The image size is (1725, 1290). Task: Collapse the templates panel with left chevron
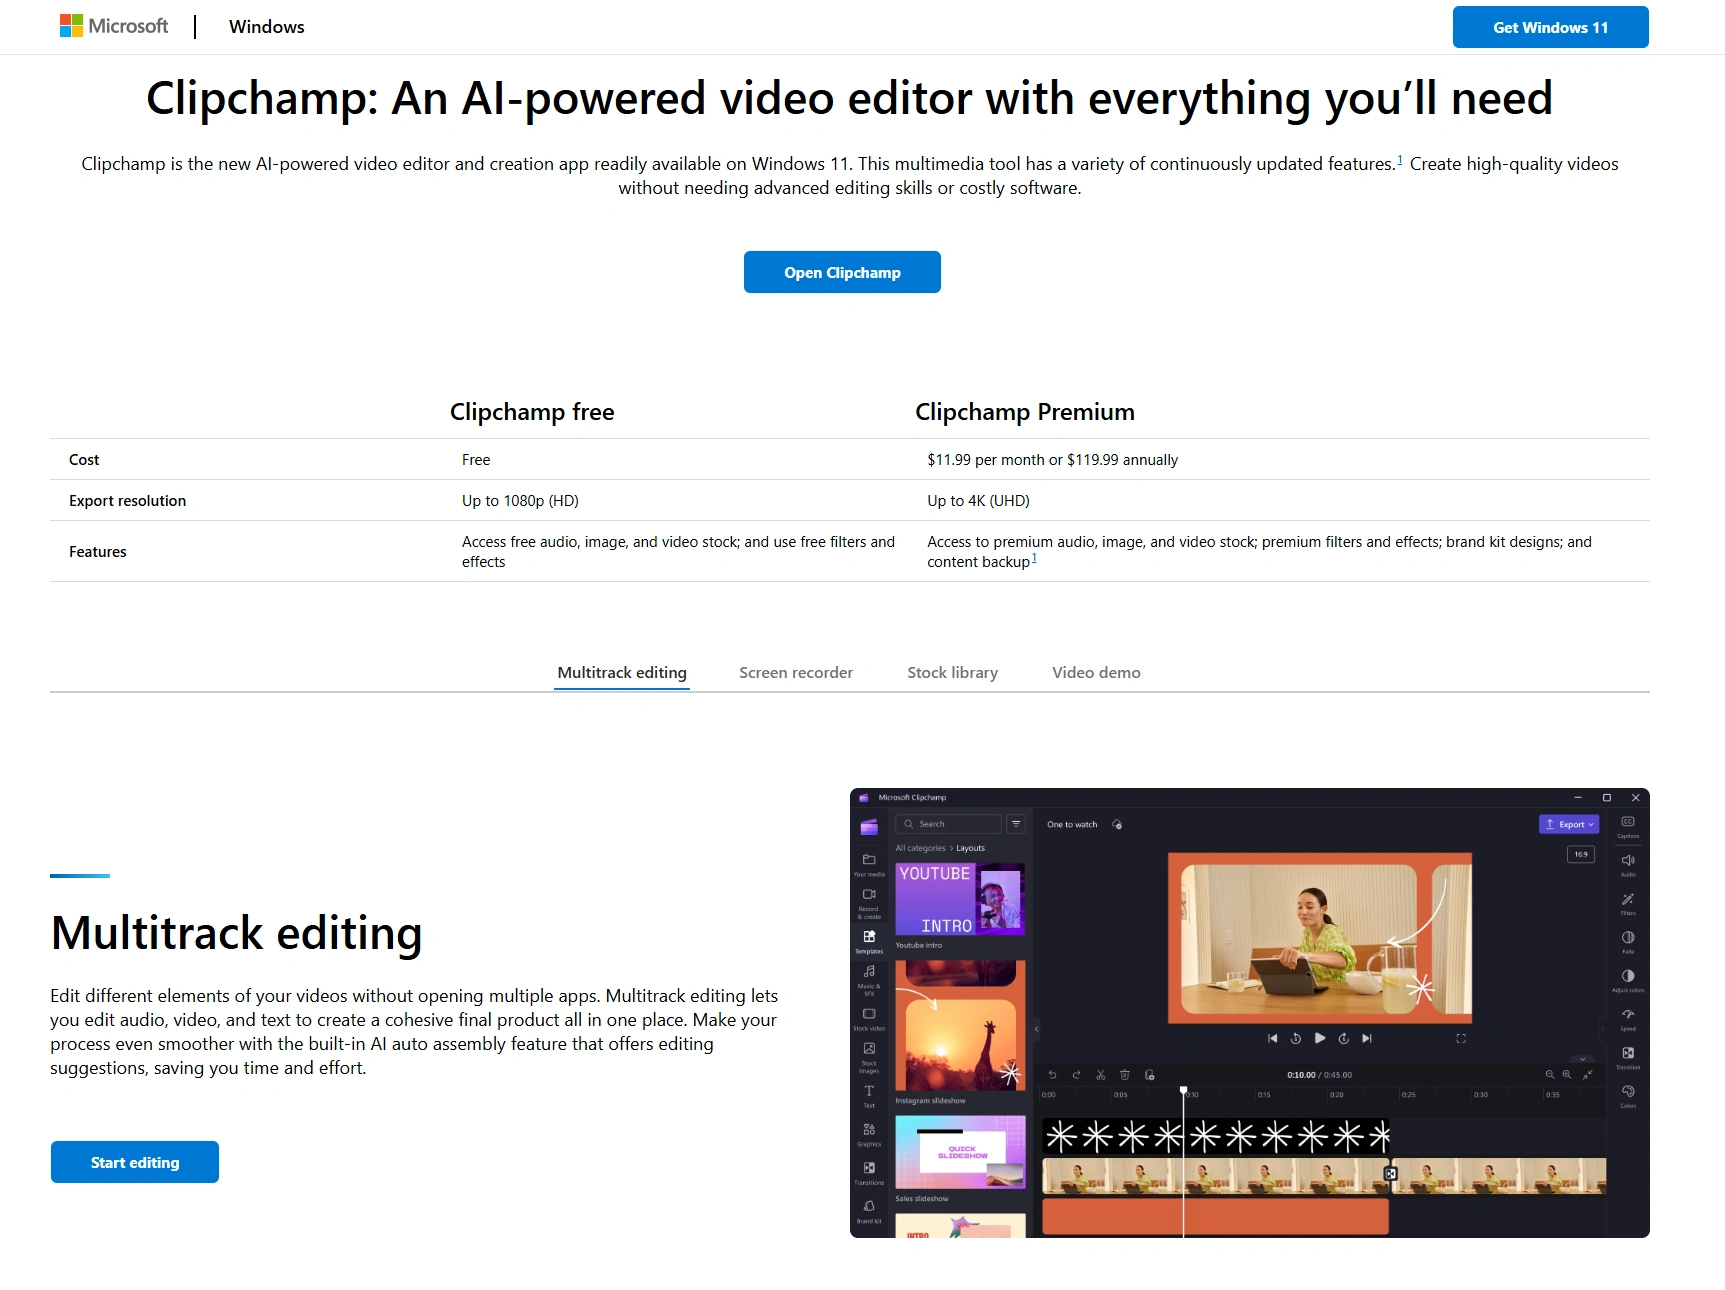1036,1028
